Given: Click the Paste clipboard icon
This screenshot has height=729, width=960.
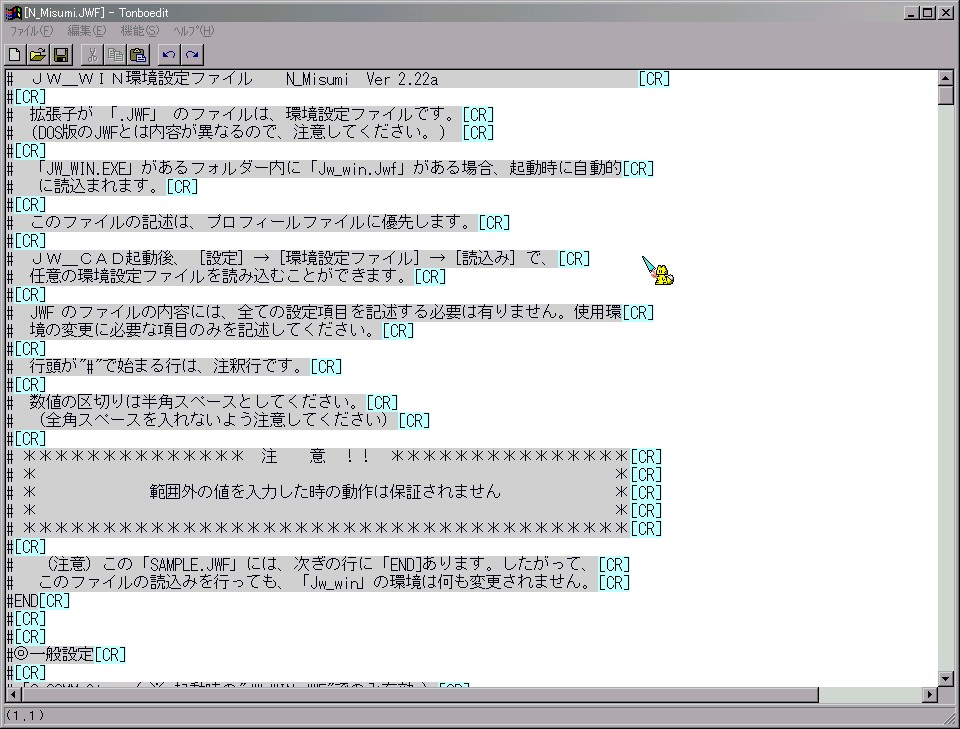Looking at the screenshot, I should point(138,54).
